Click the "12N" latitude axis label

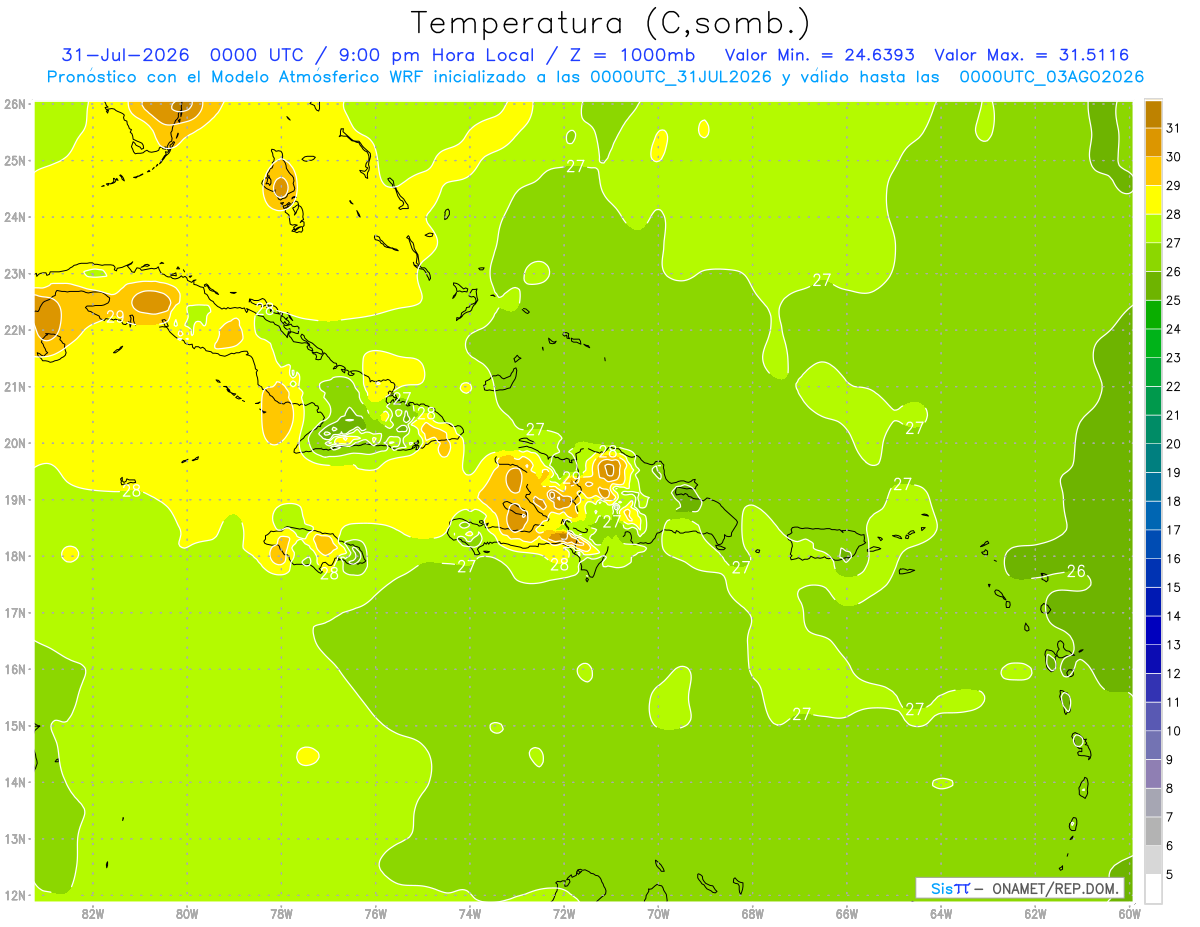pos(15,895)
